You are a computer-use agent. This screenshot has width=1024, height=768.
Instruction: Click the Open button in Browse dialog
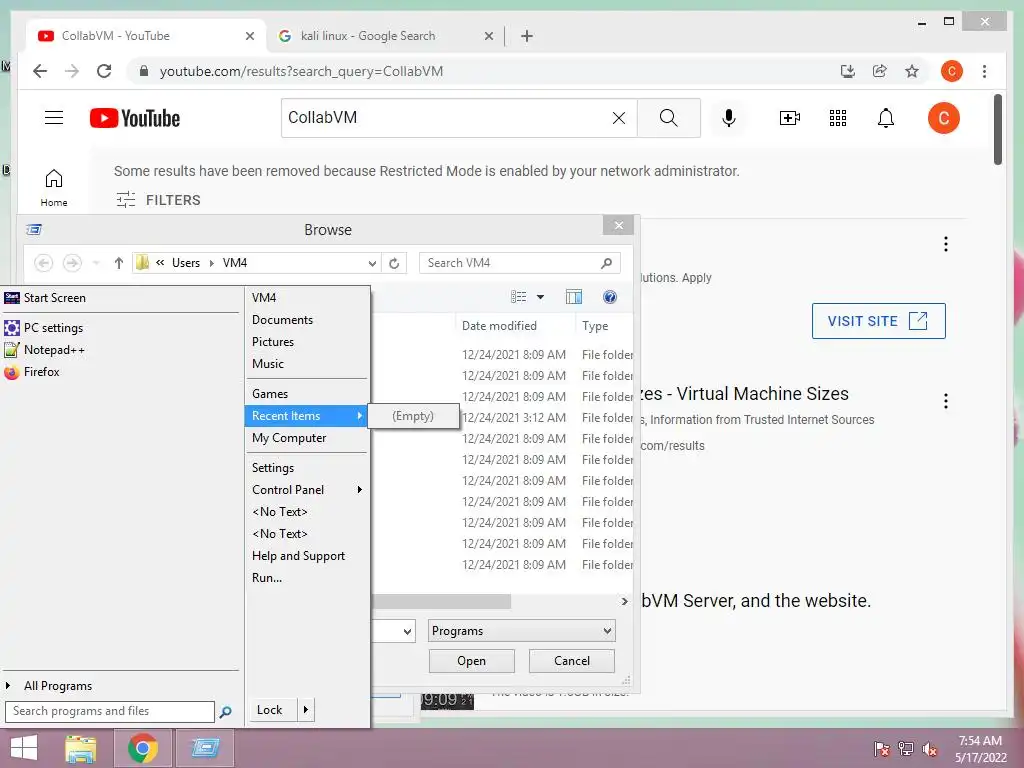[x=472, y=661]
